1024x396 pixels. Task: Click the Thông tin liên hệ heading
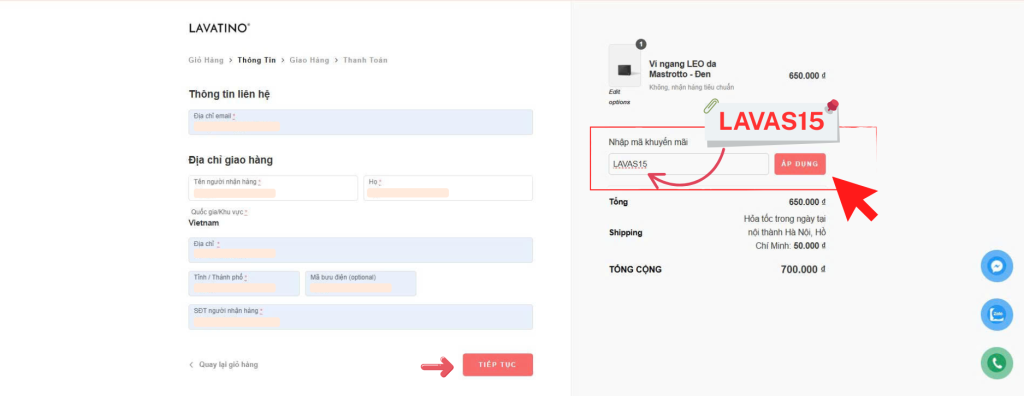click(x=229, y=94)
